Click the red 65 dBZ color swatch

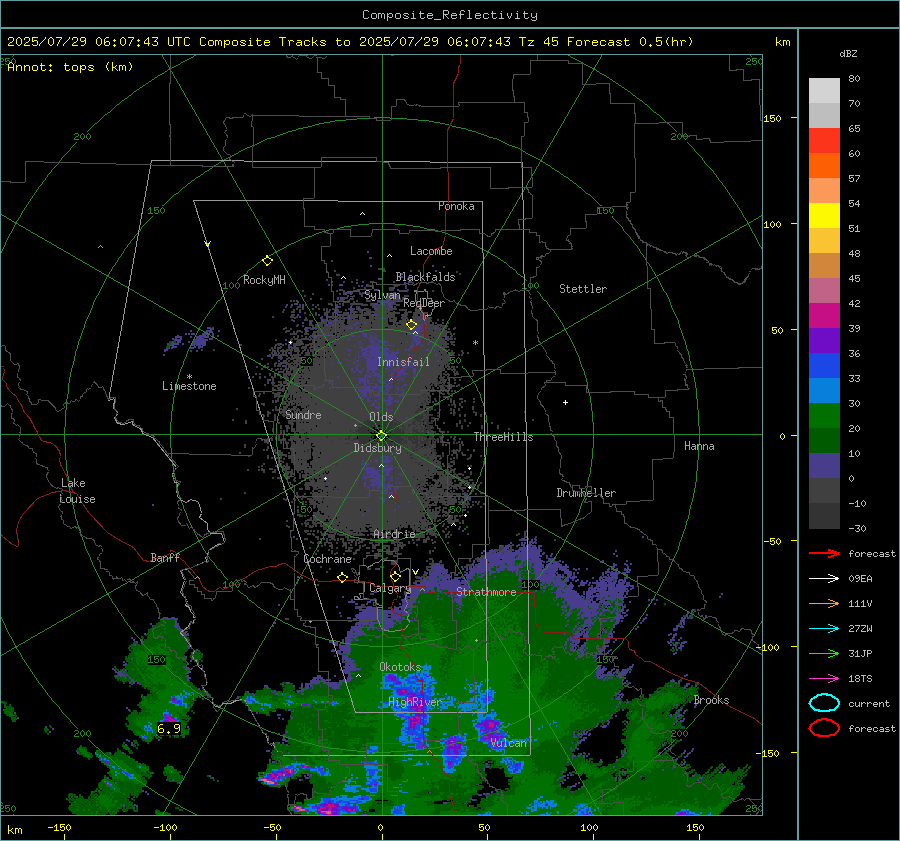[824, 140]
